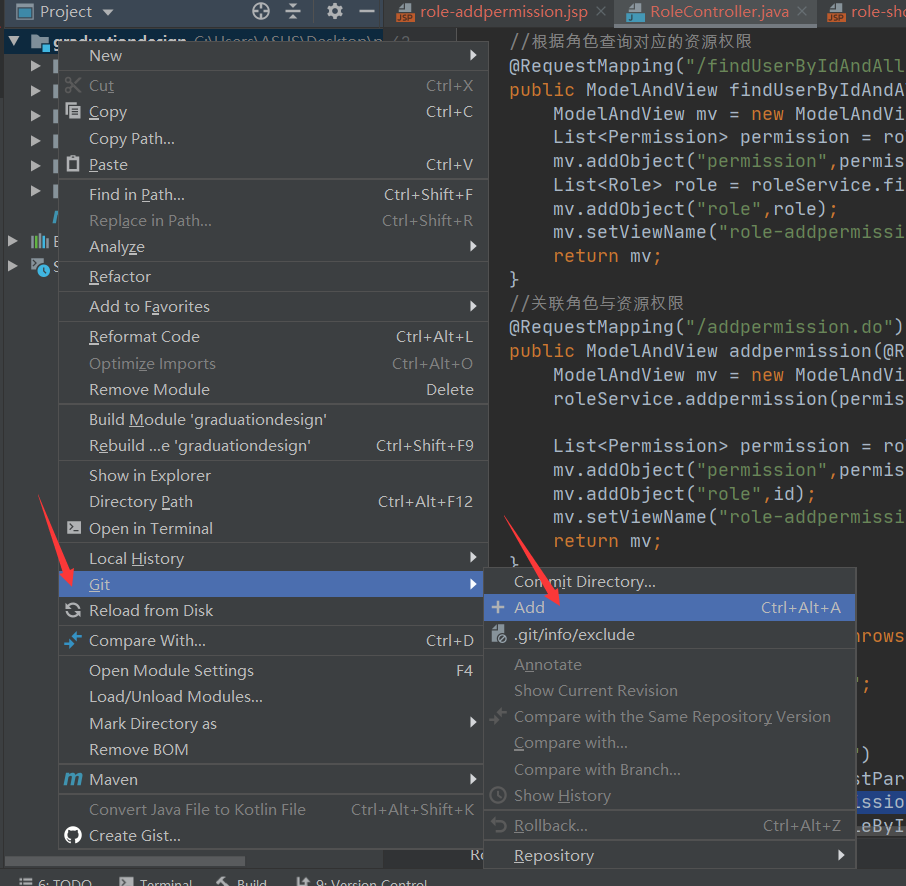This screenshot has height=886, width=906.
Task: Select Load/Unload Modules...
Action: 273,697
